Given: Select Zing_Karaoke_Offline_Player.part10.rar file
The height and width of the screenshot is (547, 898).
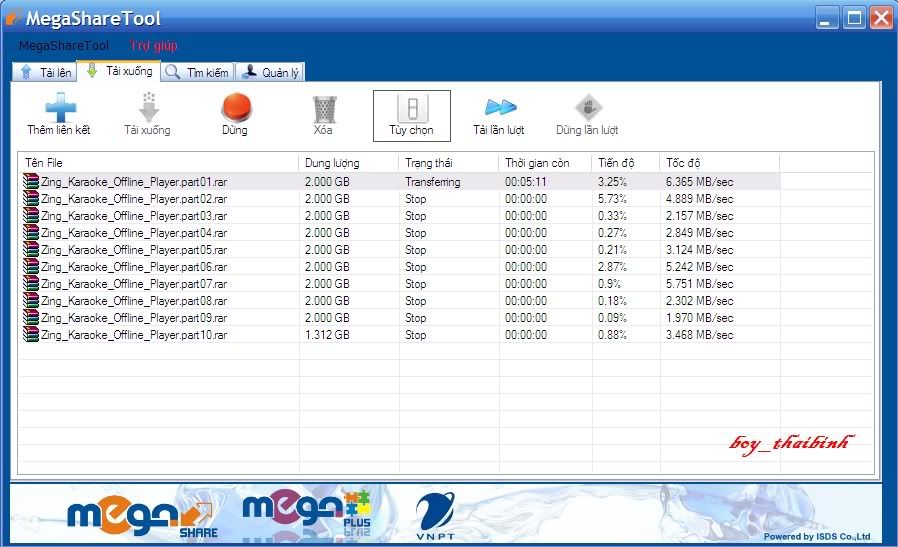Looking at the screenshot, I should coord(134,335).
